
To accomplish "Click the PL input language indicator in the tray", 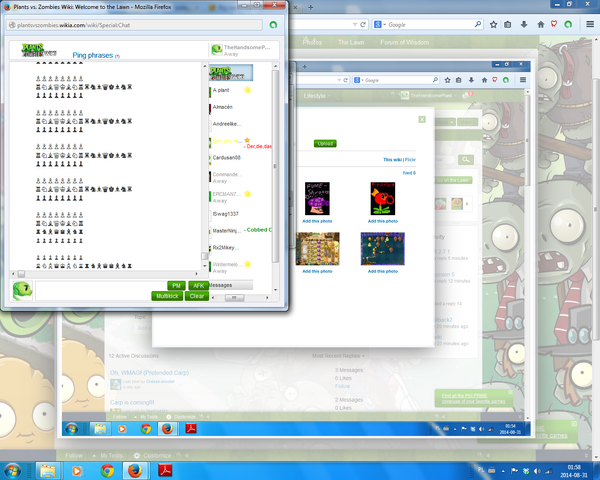I will coord(481,469).
